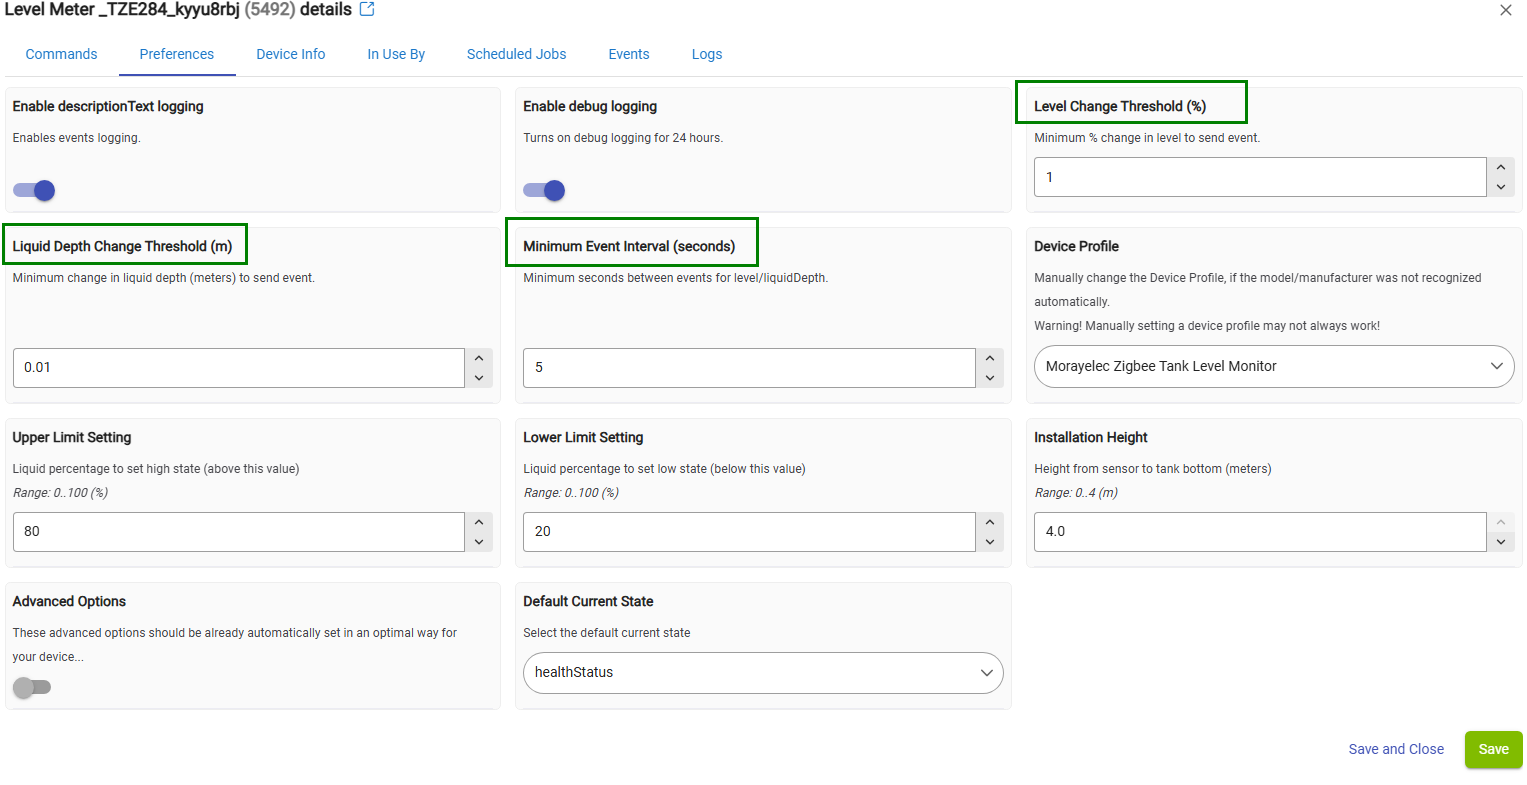Decrease Installation Height with down arrow
Viewport: 1527px width, 785px height.
point(1500,542)
